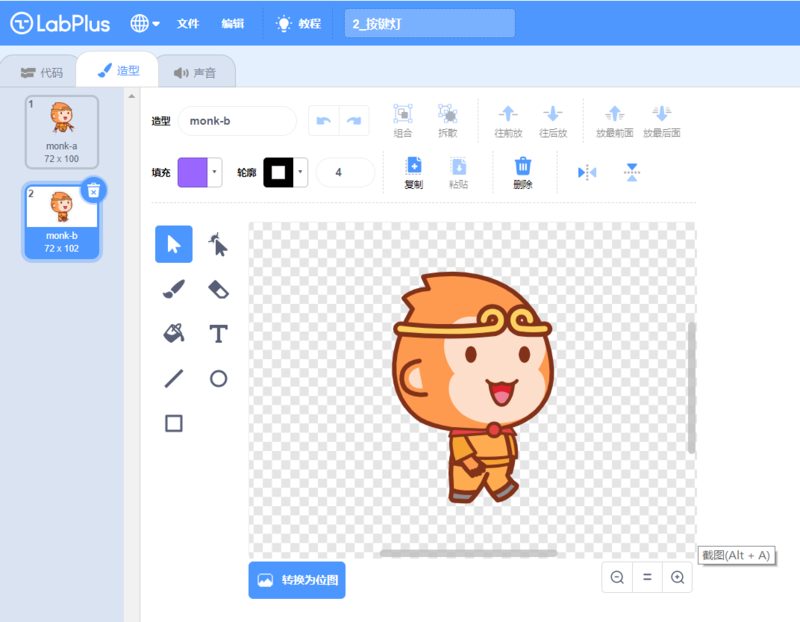Click the monkey character on the canvas
This screenshot has height=622, width=800.
tap(471, 388)
